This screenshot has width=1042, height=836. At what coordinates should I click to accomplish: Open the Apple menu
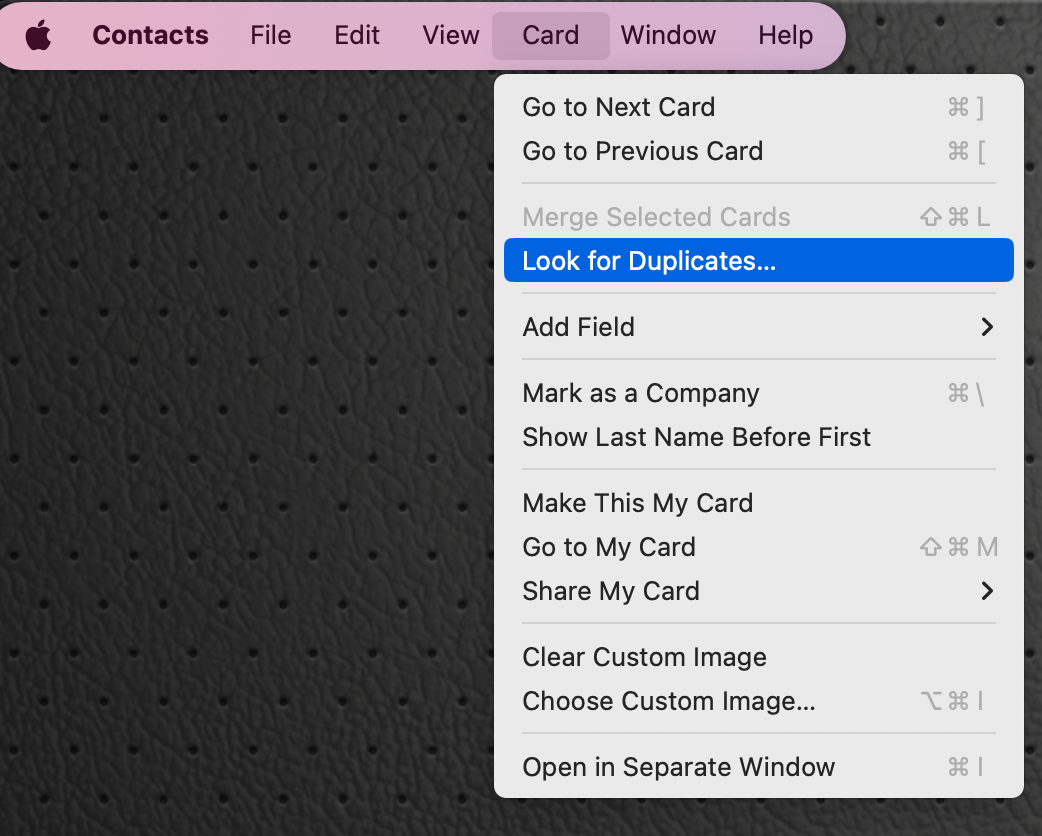(38, 36)
